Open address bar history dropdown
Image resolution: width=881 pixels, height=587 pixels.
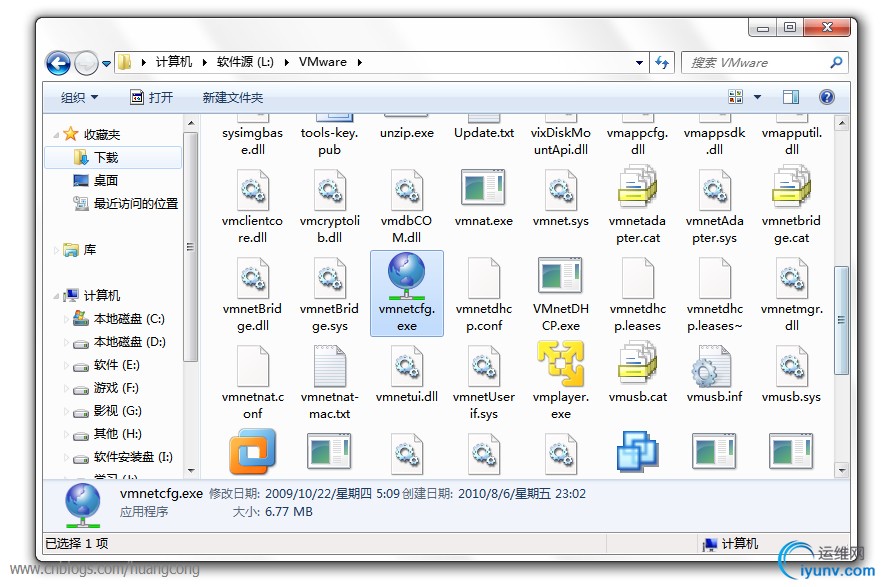[639, 62]
